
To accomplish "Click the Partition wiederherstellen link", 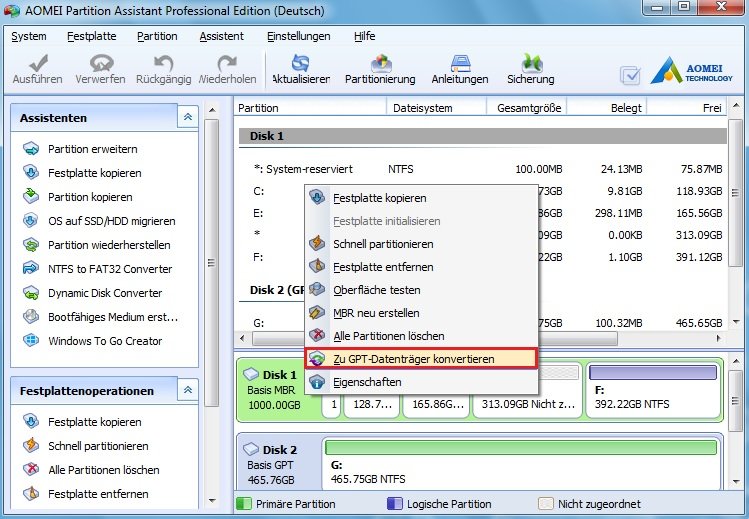I will click(x=109, y=245).
